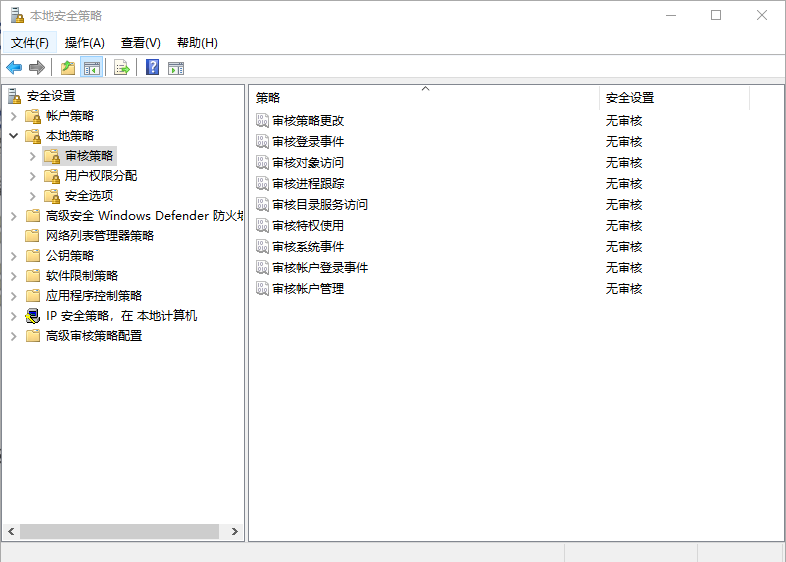The height and width of the screenshot is (562, 786).
Task: Select the 应用程序控制策略 tree item label
Action: 94,296
